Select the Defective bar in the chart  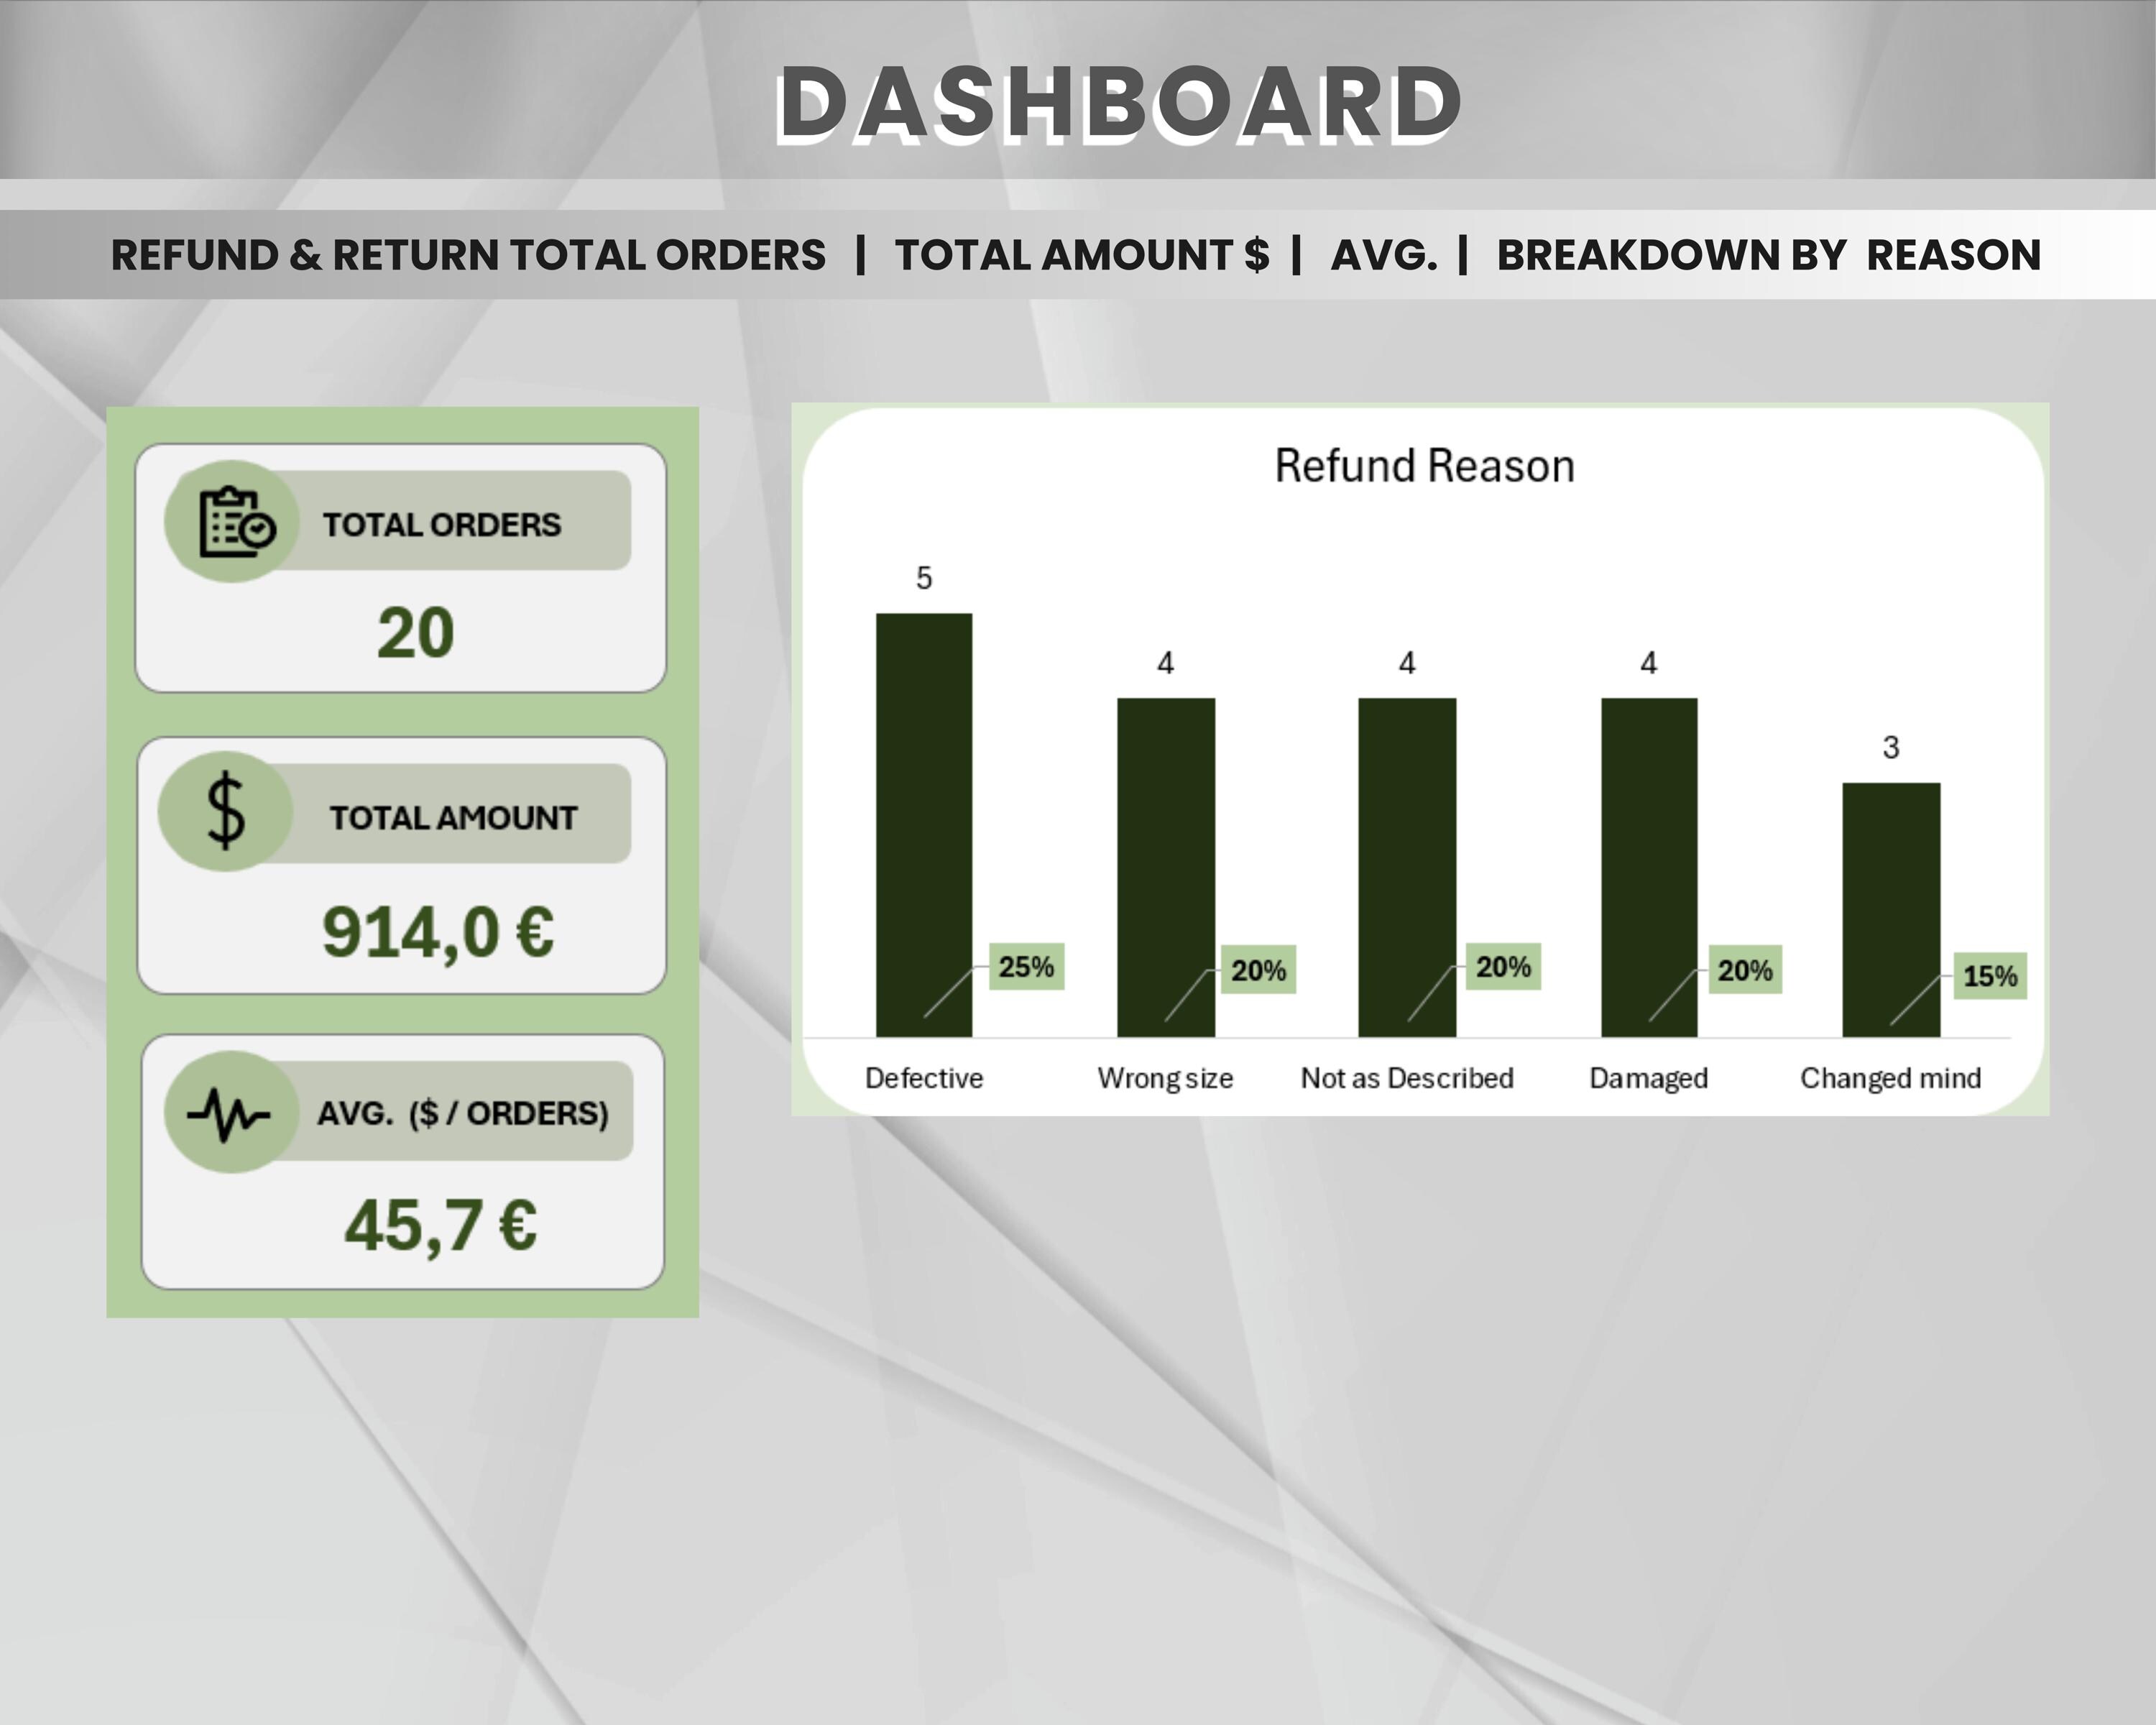coord(922,820)
